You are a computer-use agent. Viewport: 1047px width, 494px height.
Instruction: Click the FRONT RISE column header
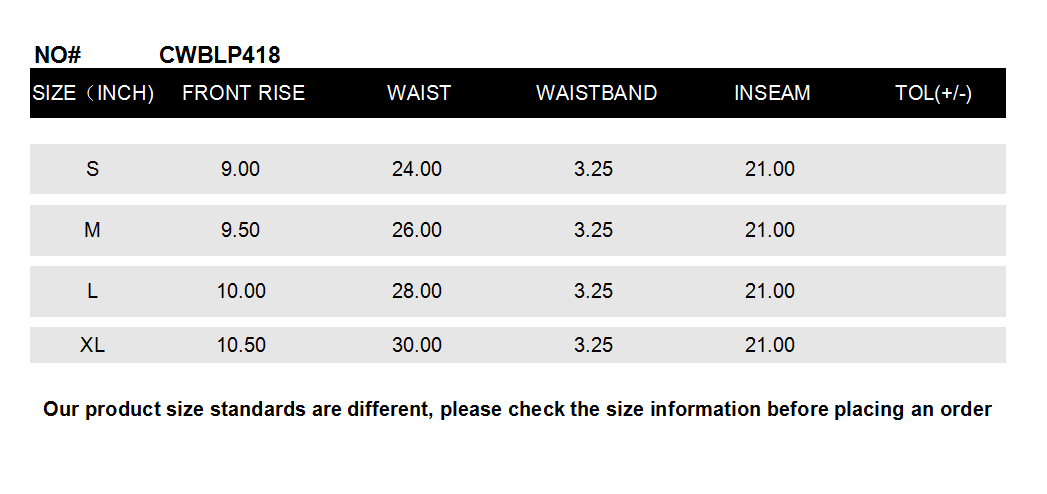click(243, 93)
